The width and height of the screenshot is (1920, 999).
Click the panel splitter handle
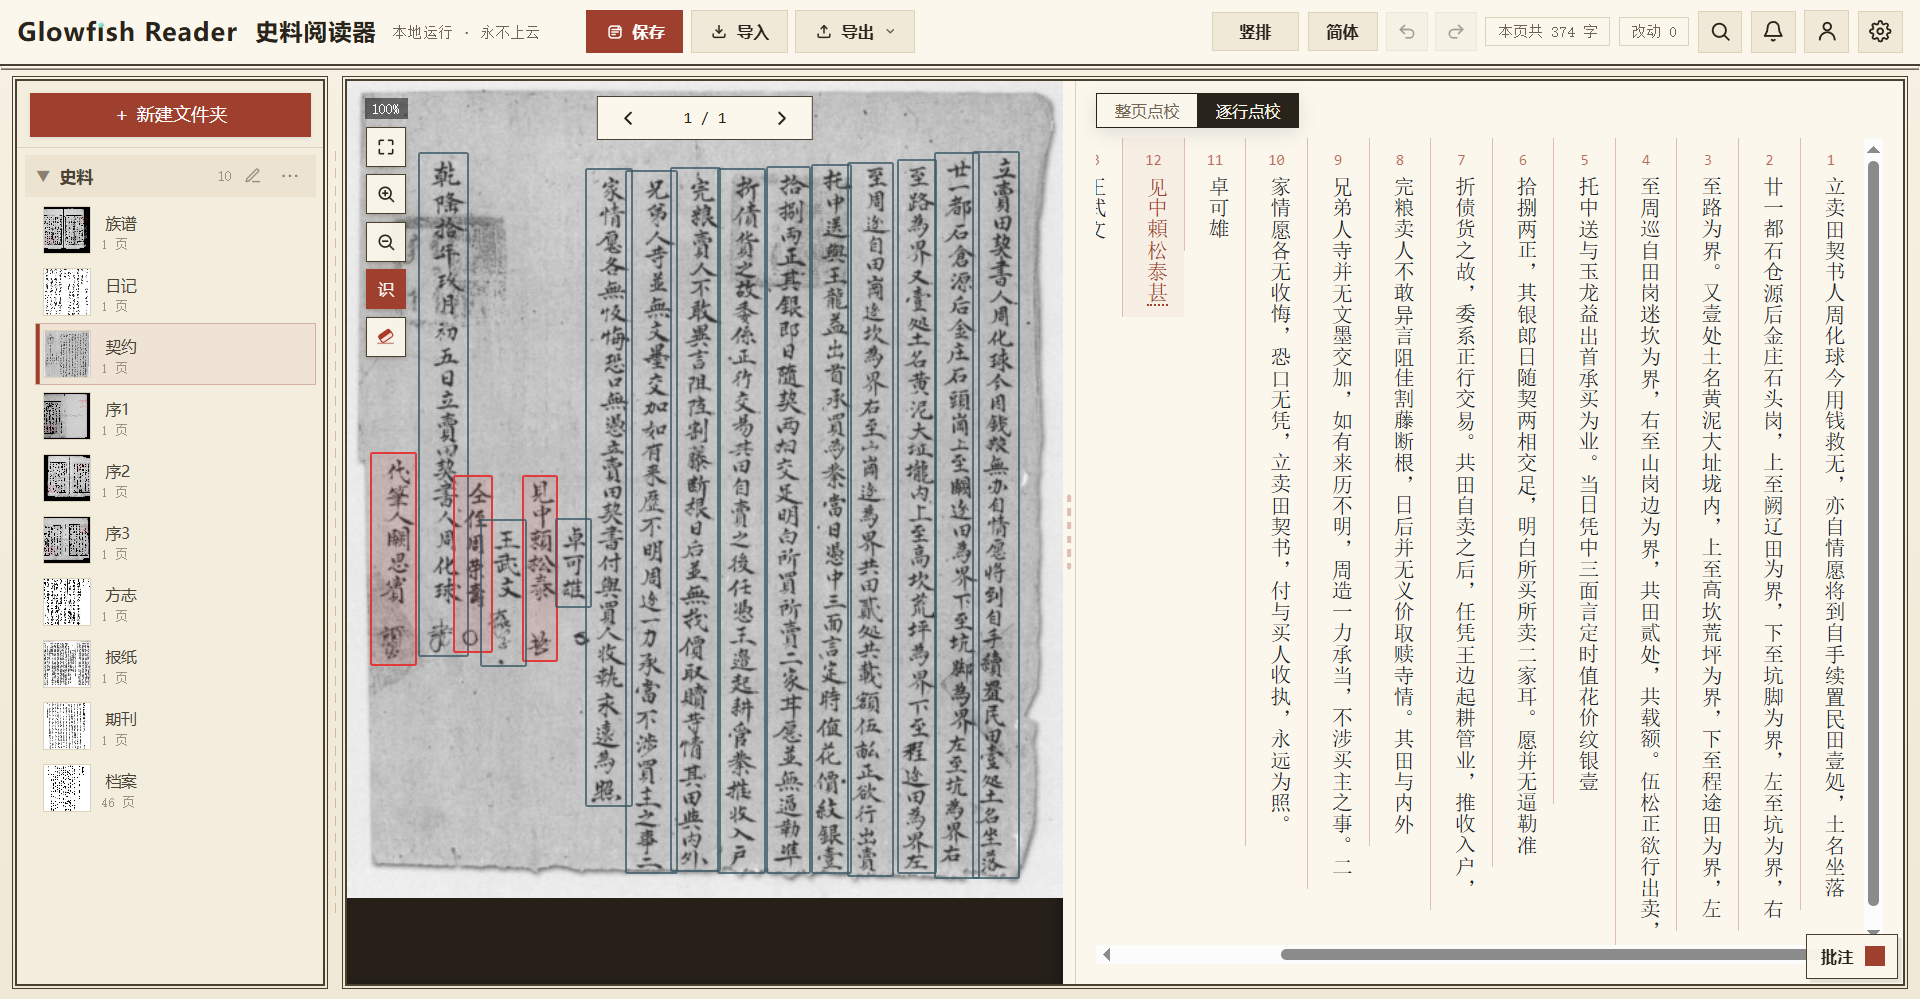tap(1069, 530)
